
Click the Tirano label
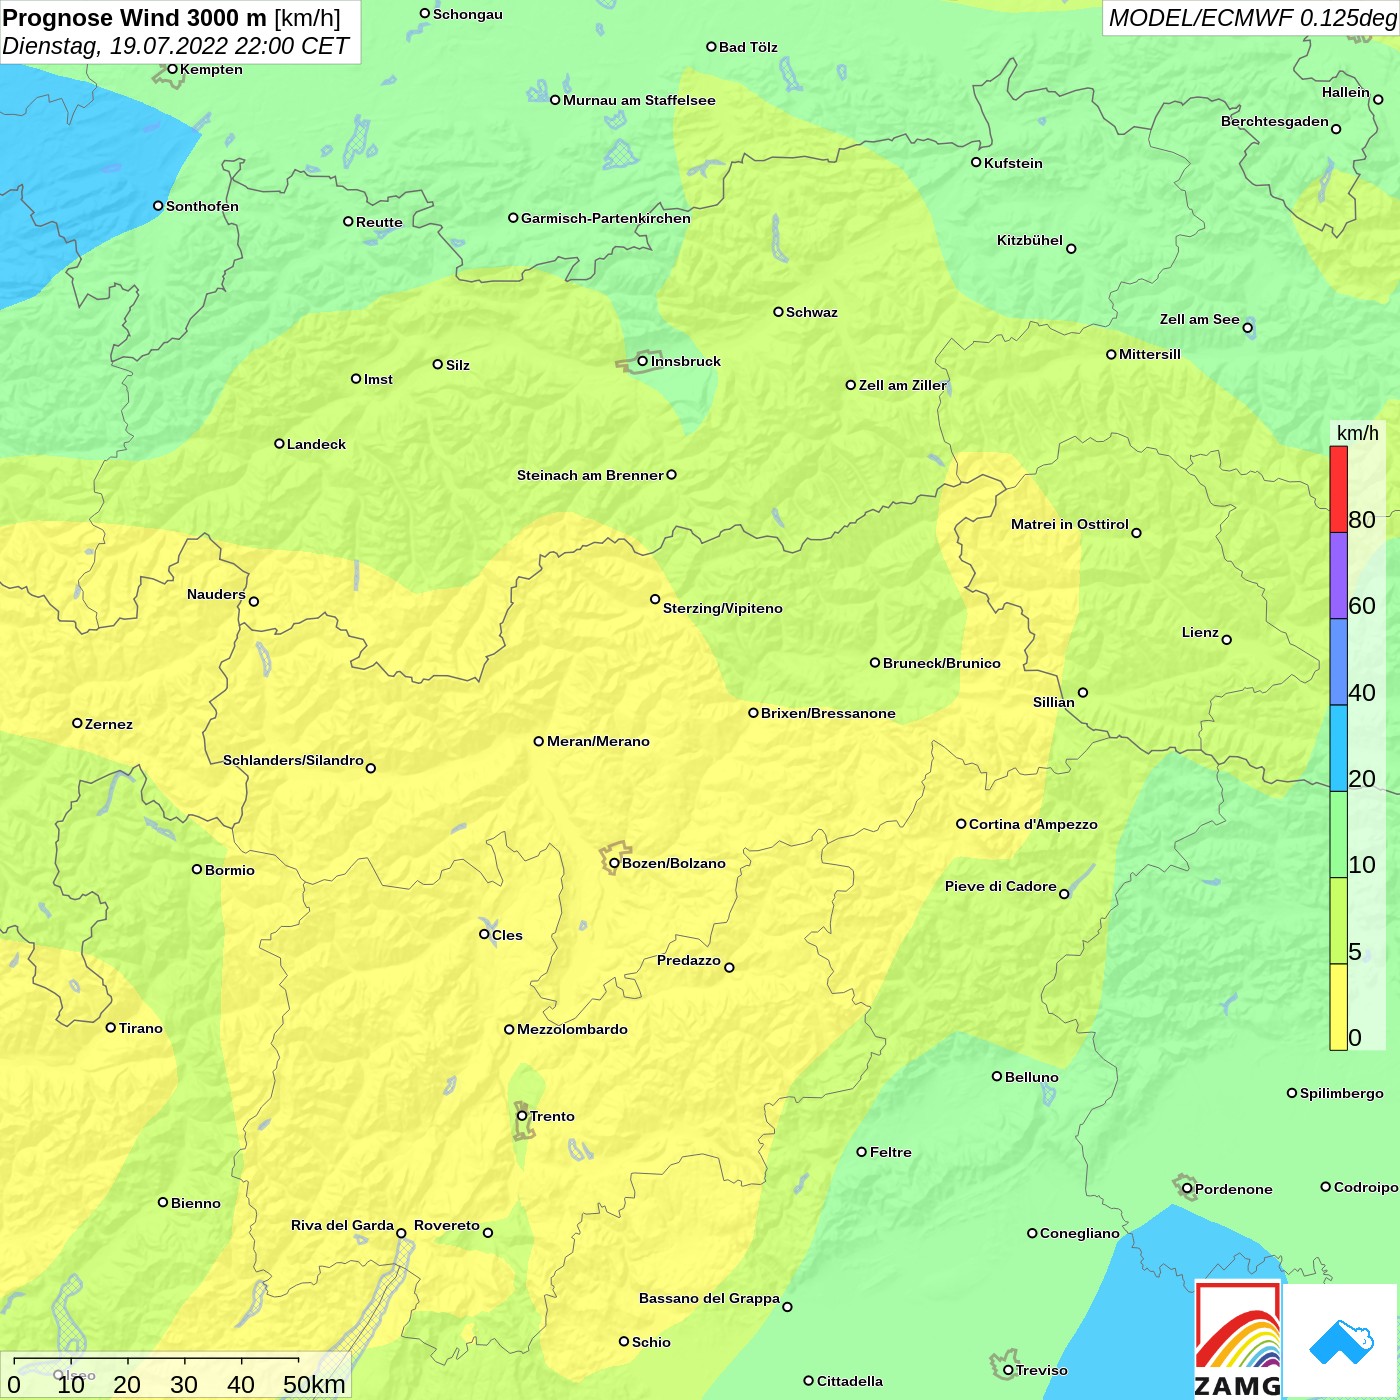pos(141,1028)
